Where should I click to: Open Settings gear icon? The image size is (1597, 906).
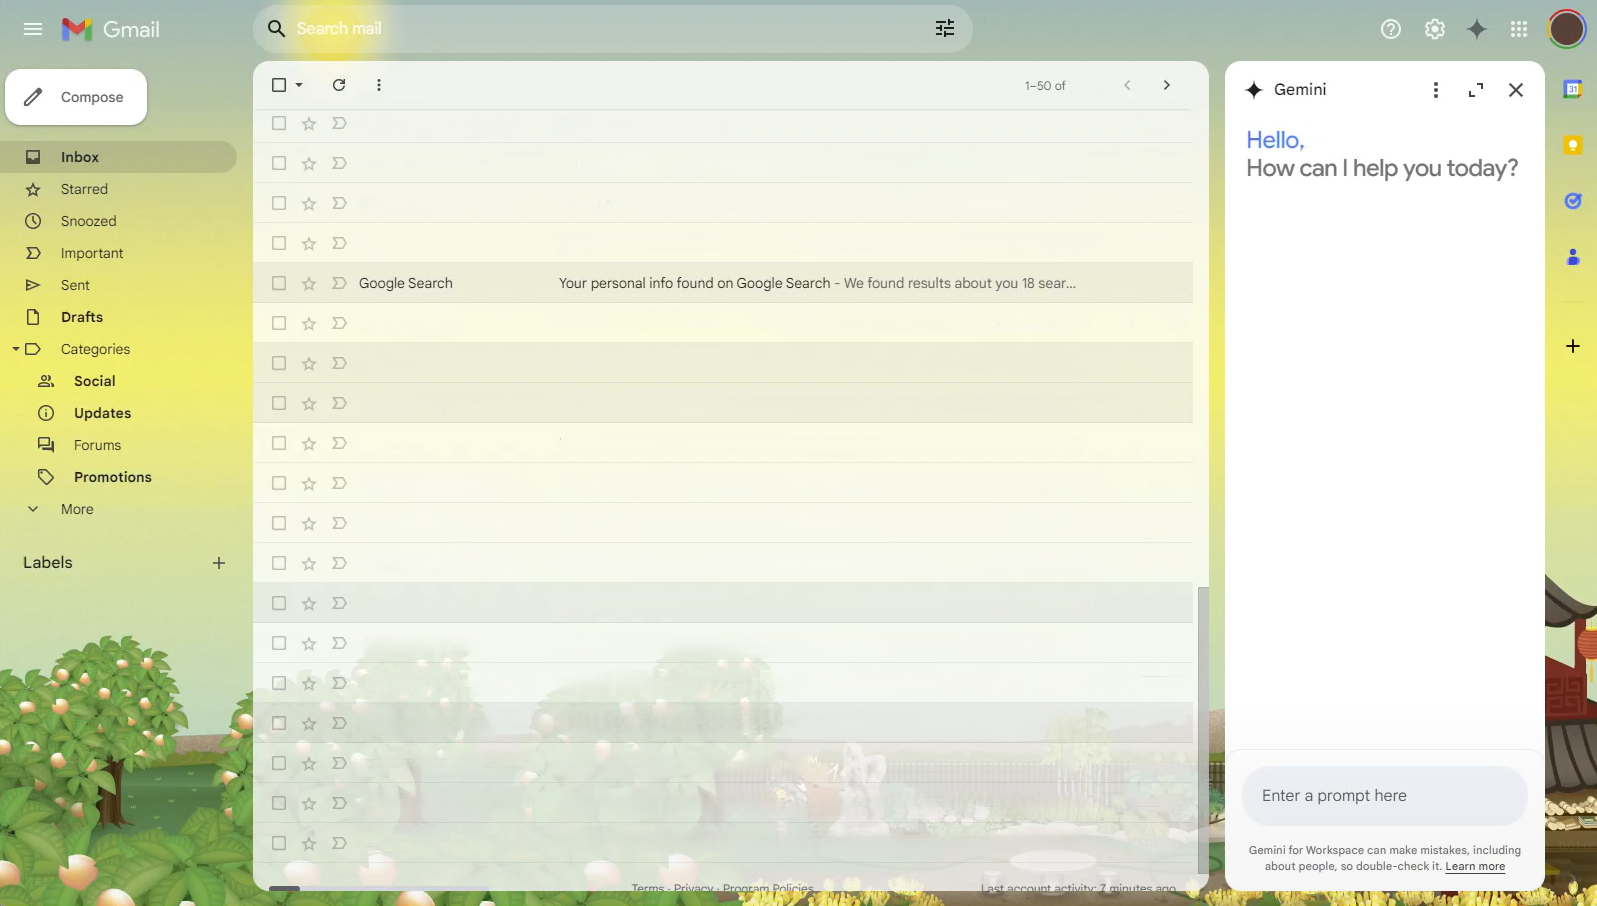pyautogui.click(x=1435, y=29)
